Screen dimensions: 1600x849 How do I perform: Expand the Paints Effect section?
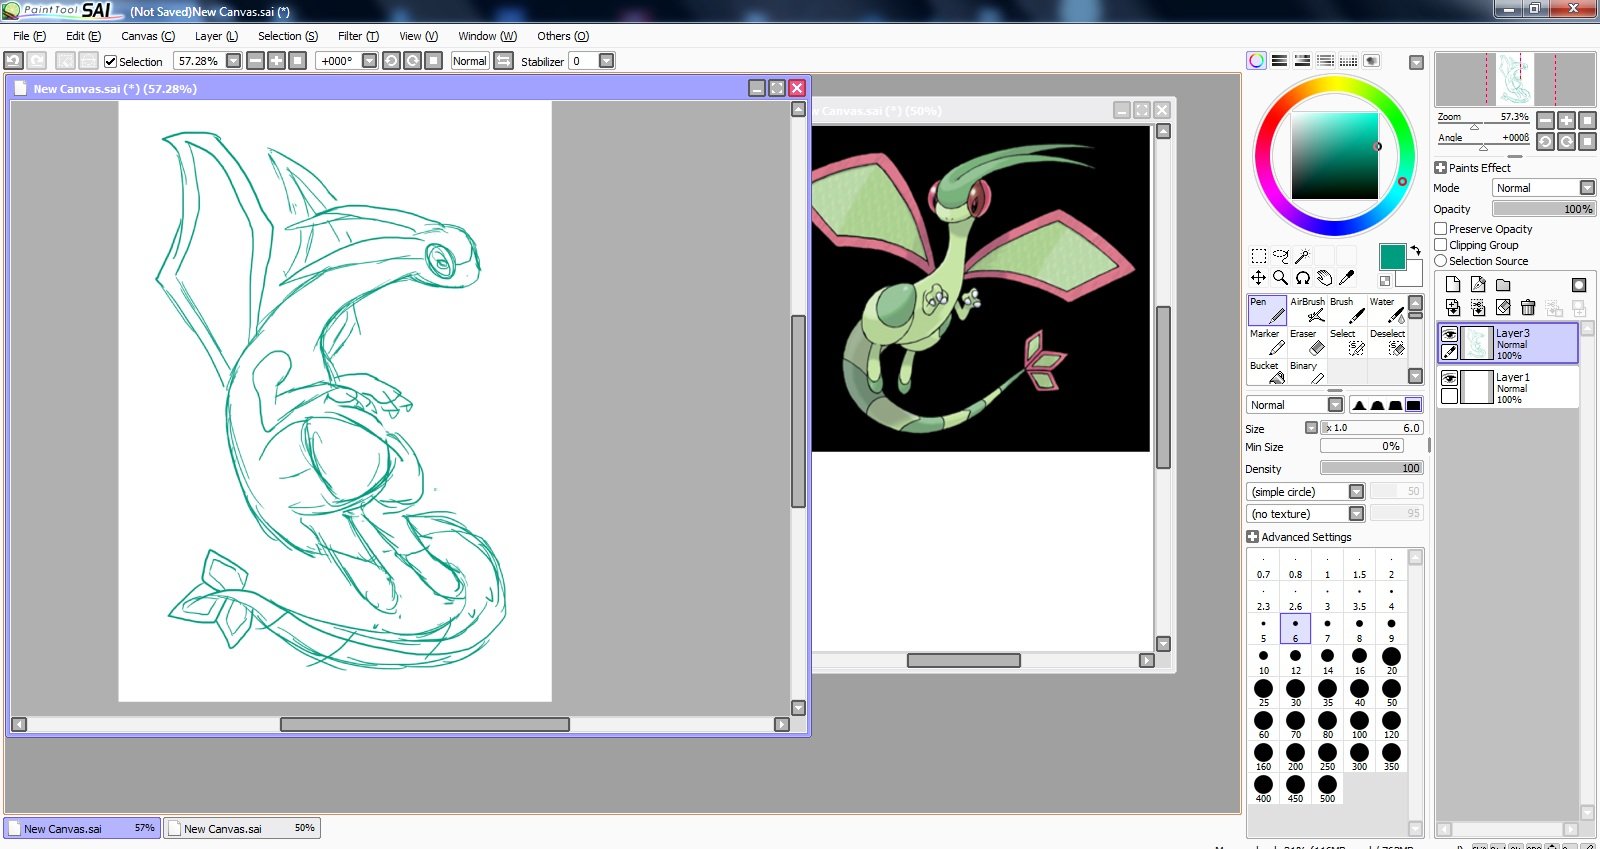[x=1441, y=168]
